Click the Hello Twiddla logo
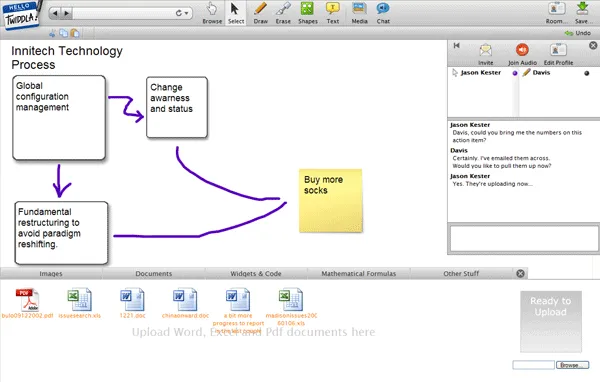 21,15
